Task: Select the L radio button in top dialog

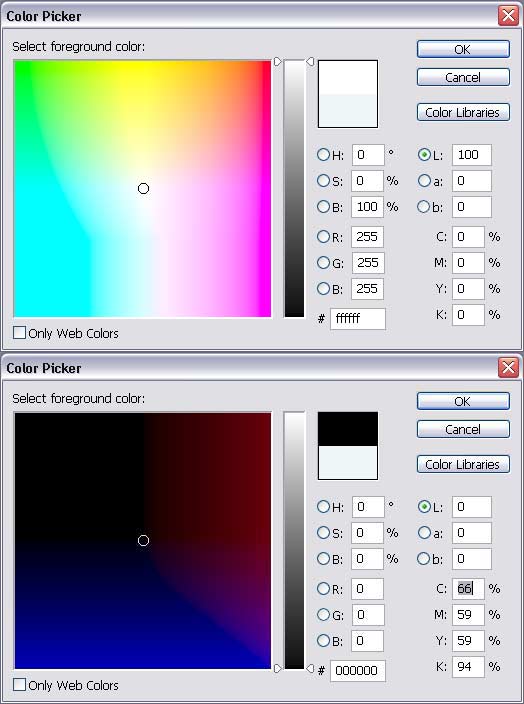Action: pos(424,155)
